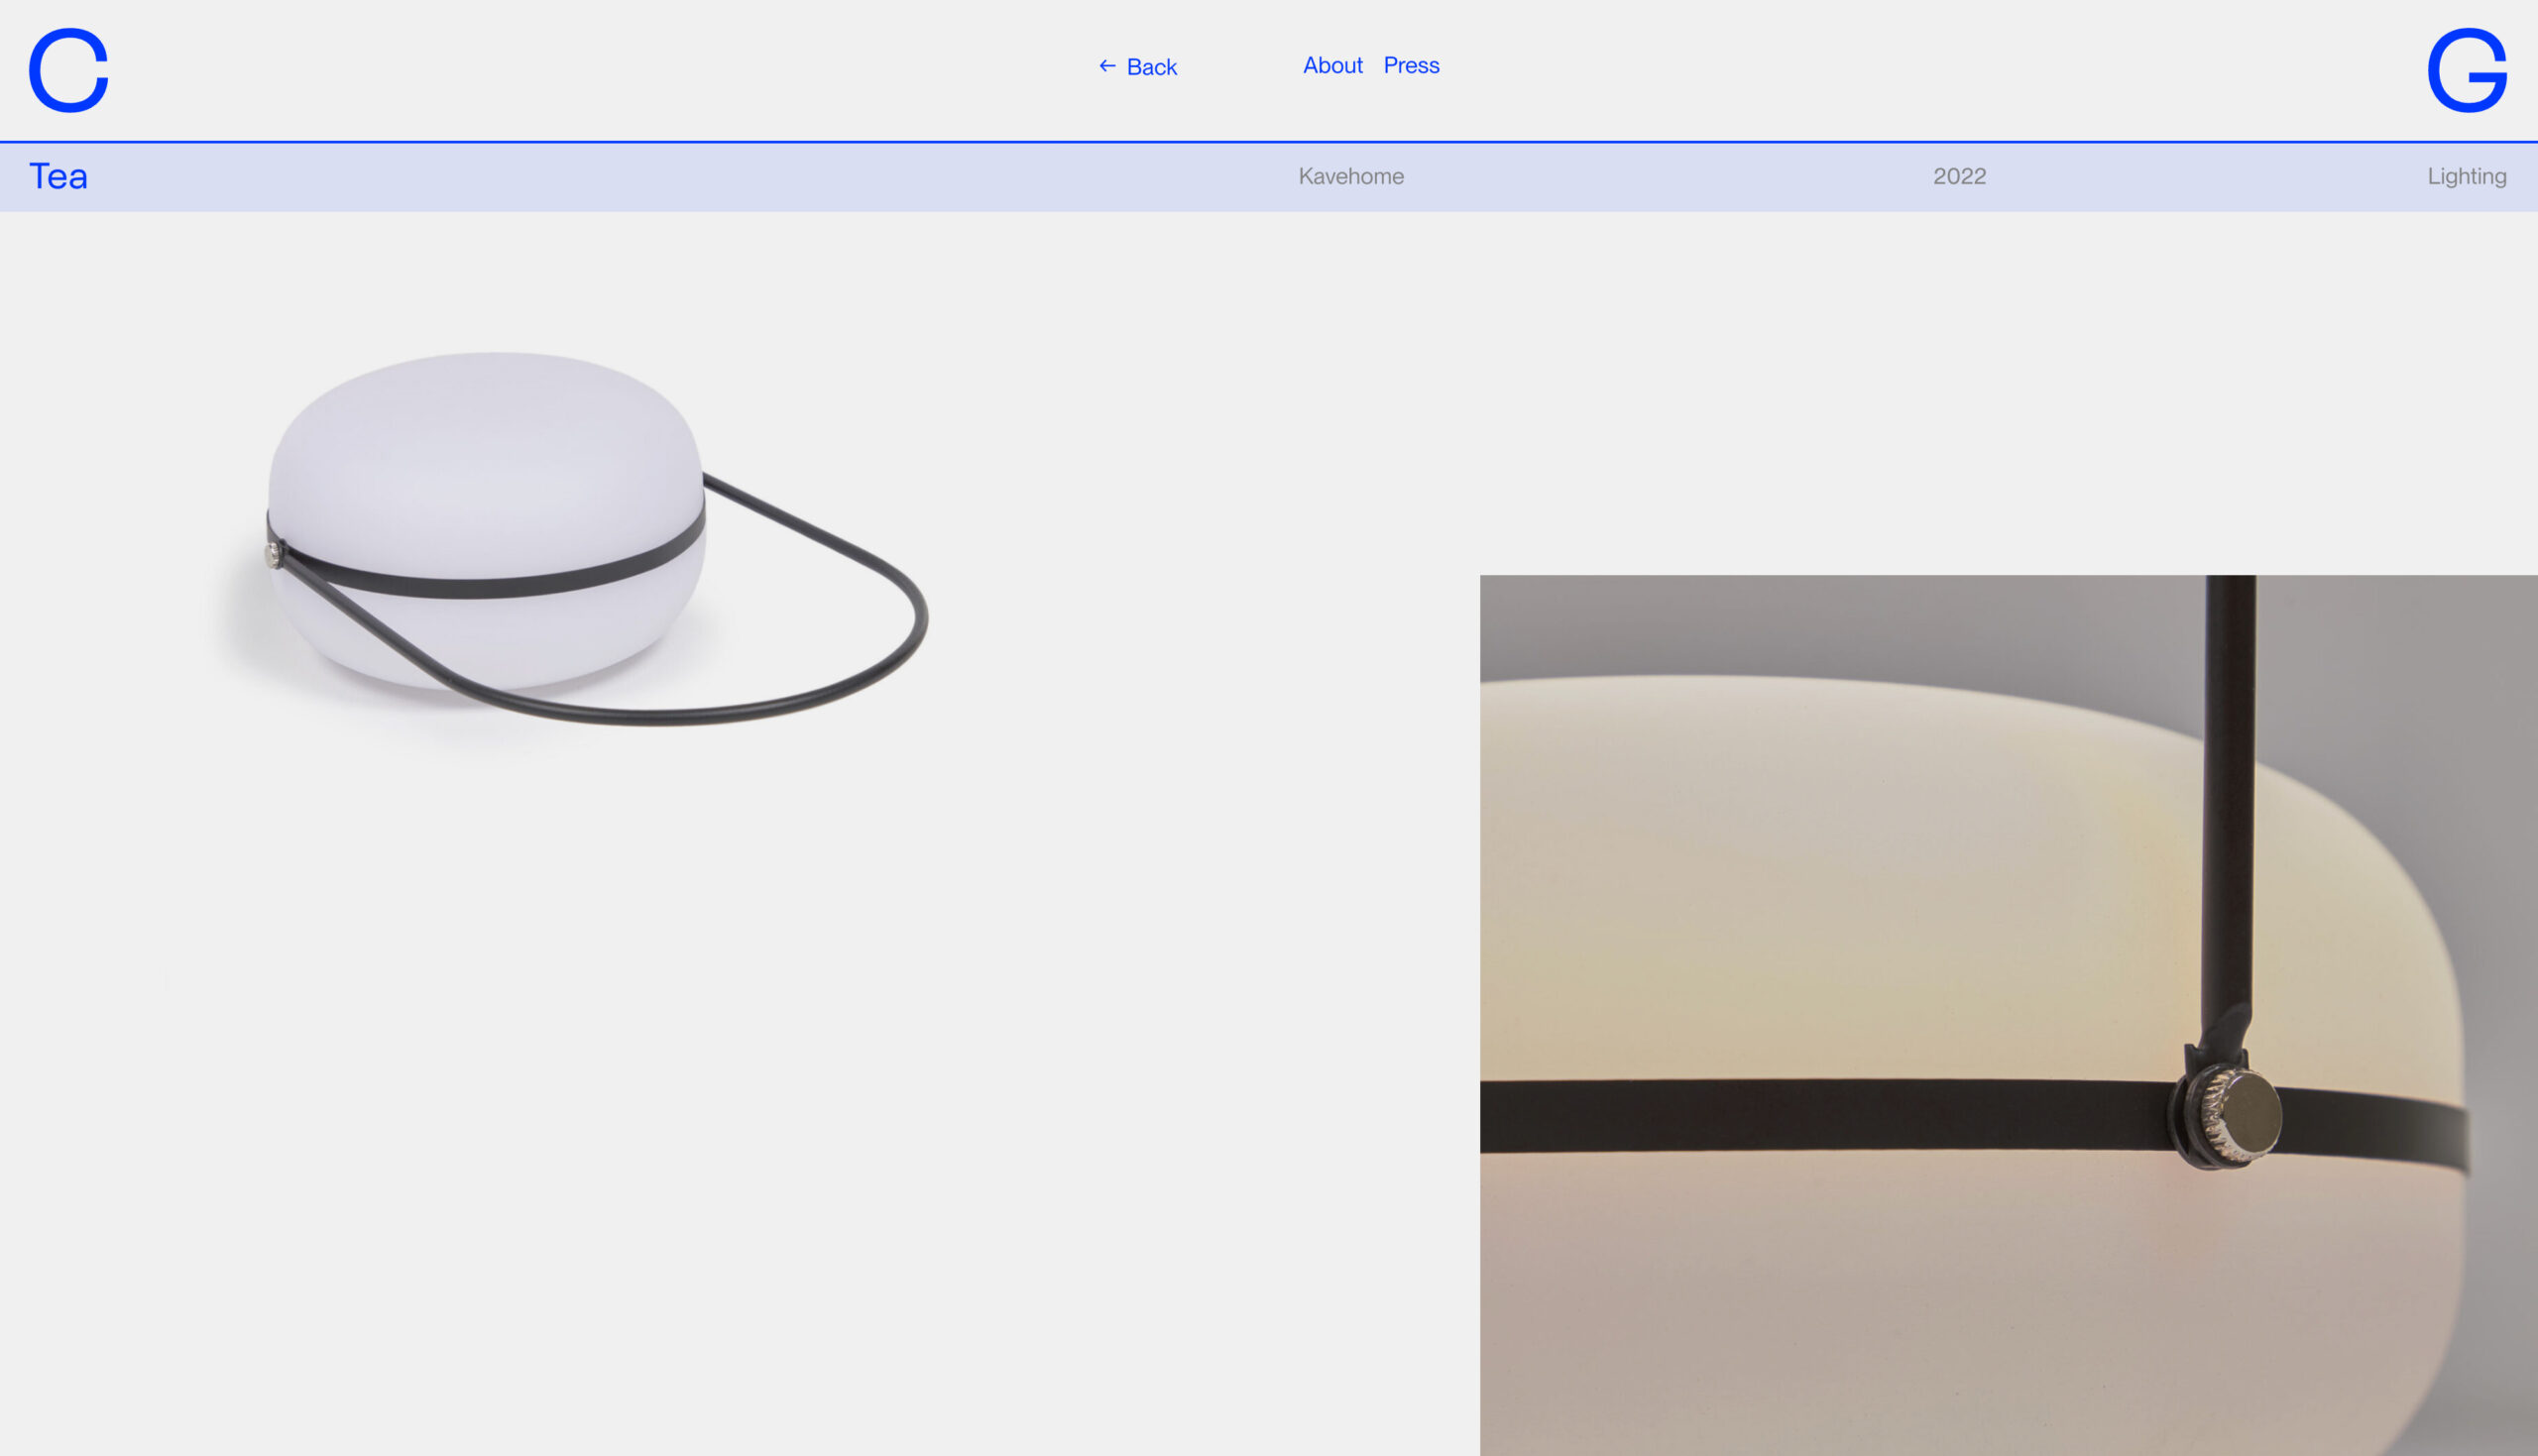Screen dimensions: 2538x1456
Task: Open the Press page
Action: coord(1411,66)
